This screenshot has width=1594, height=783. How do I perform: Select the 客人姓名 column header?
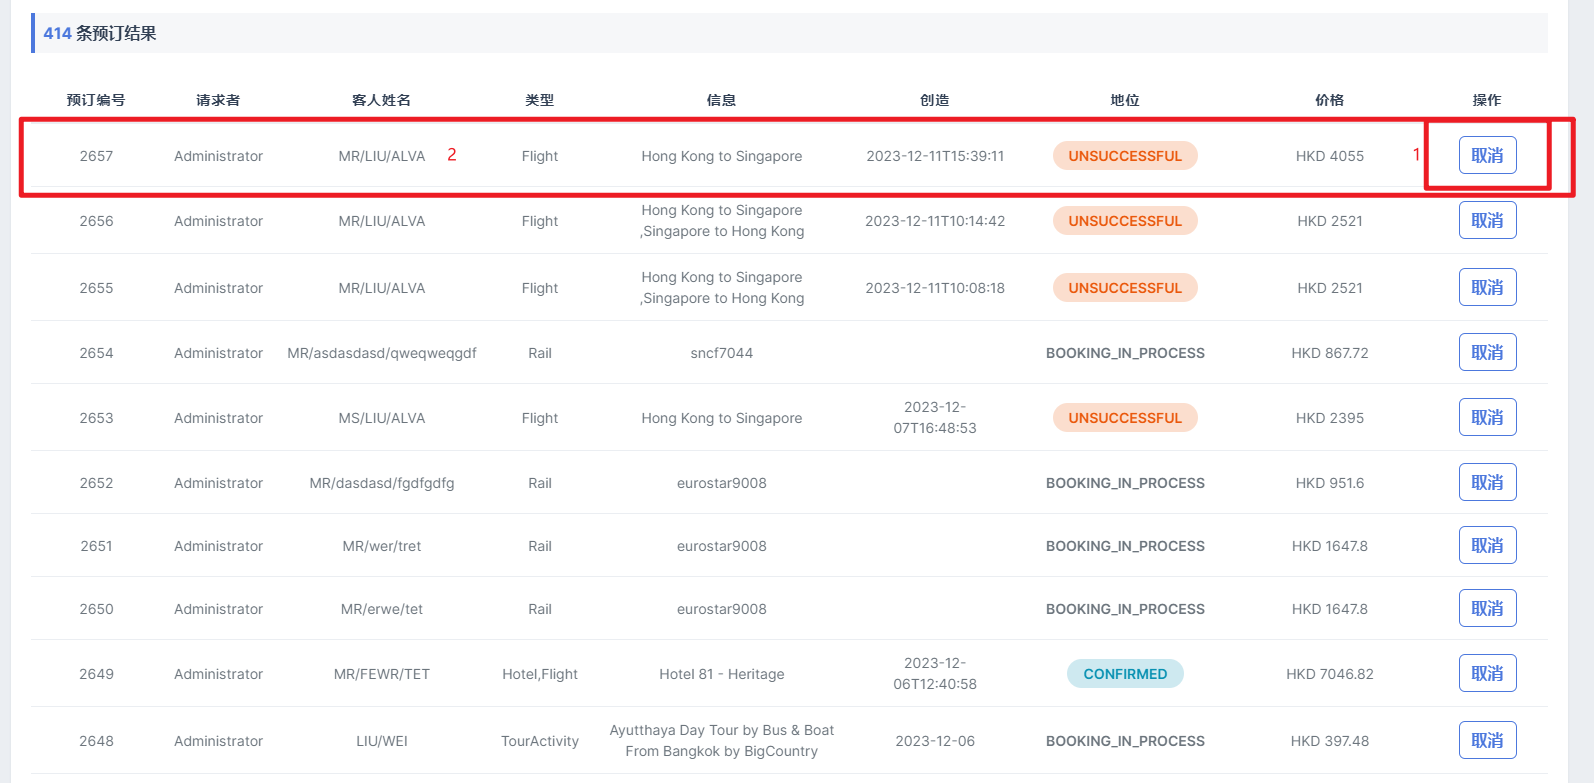[x=381, y=100]
